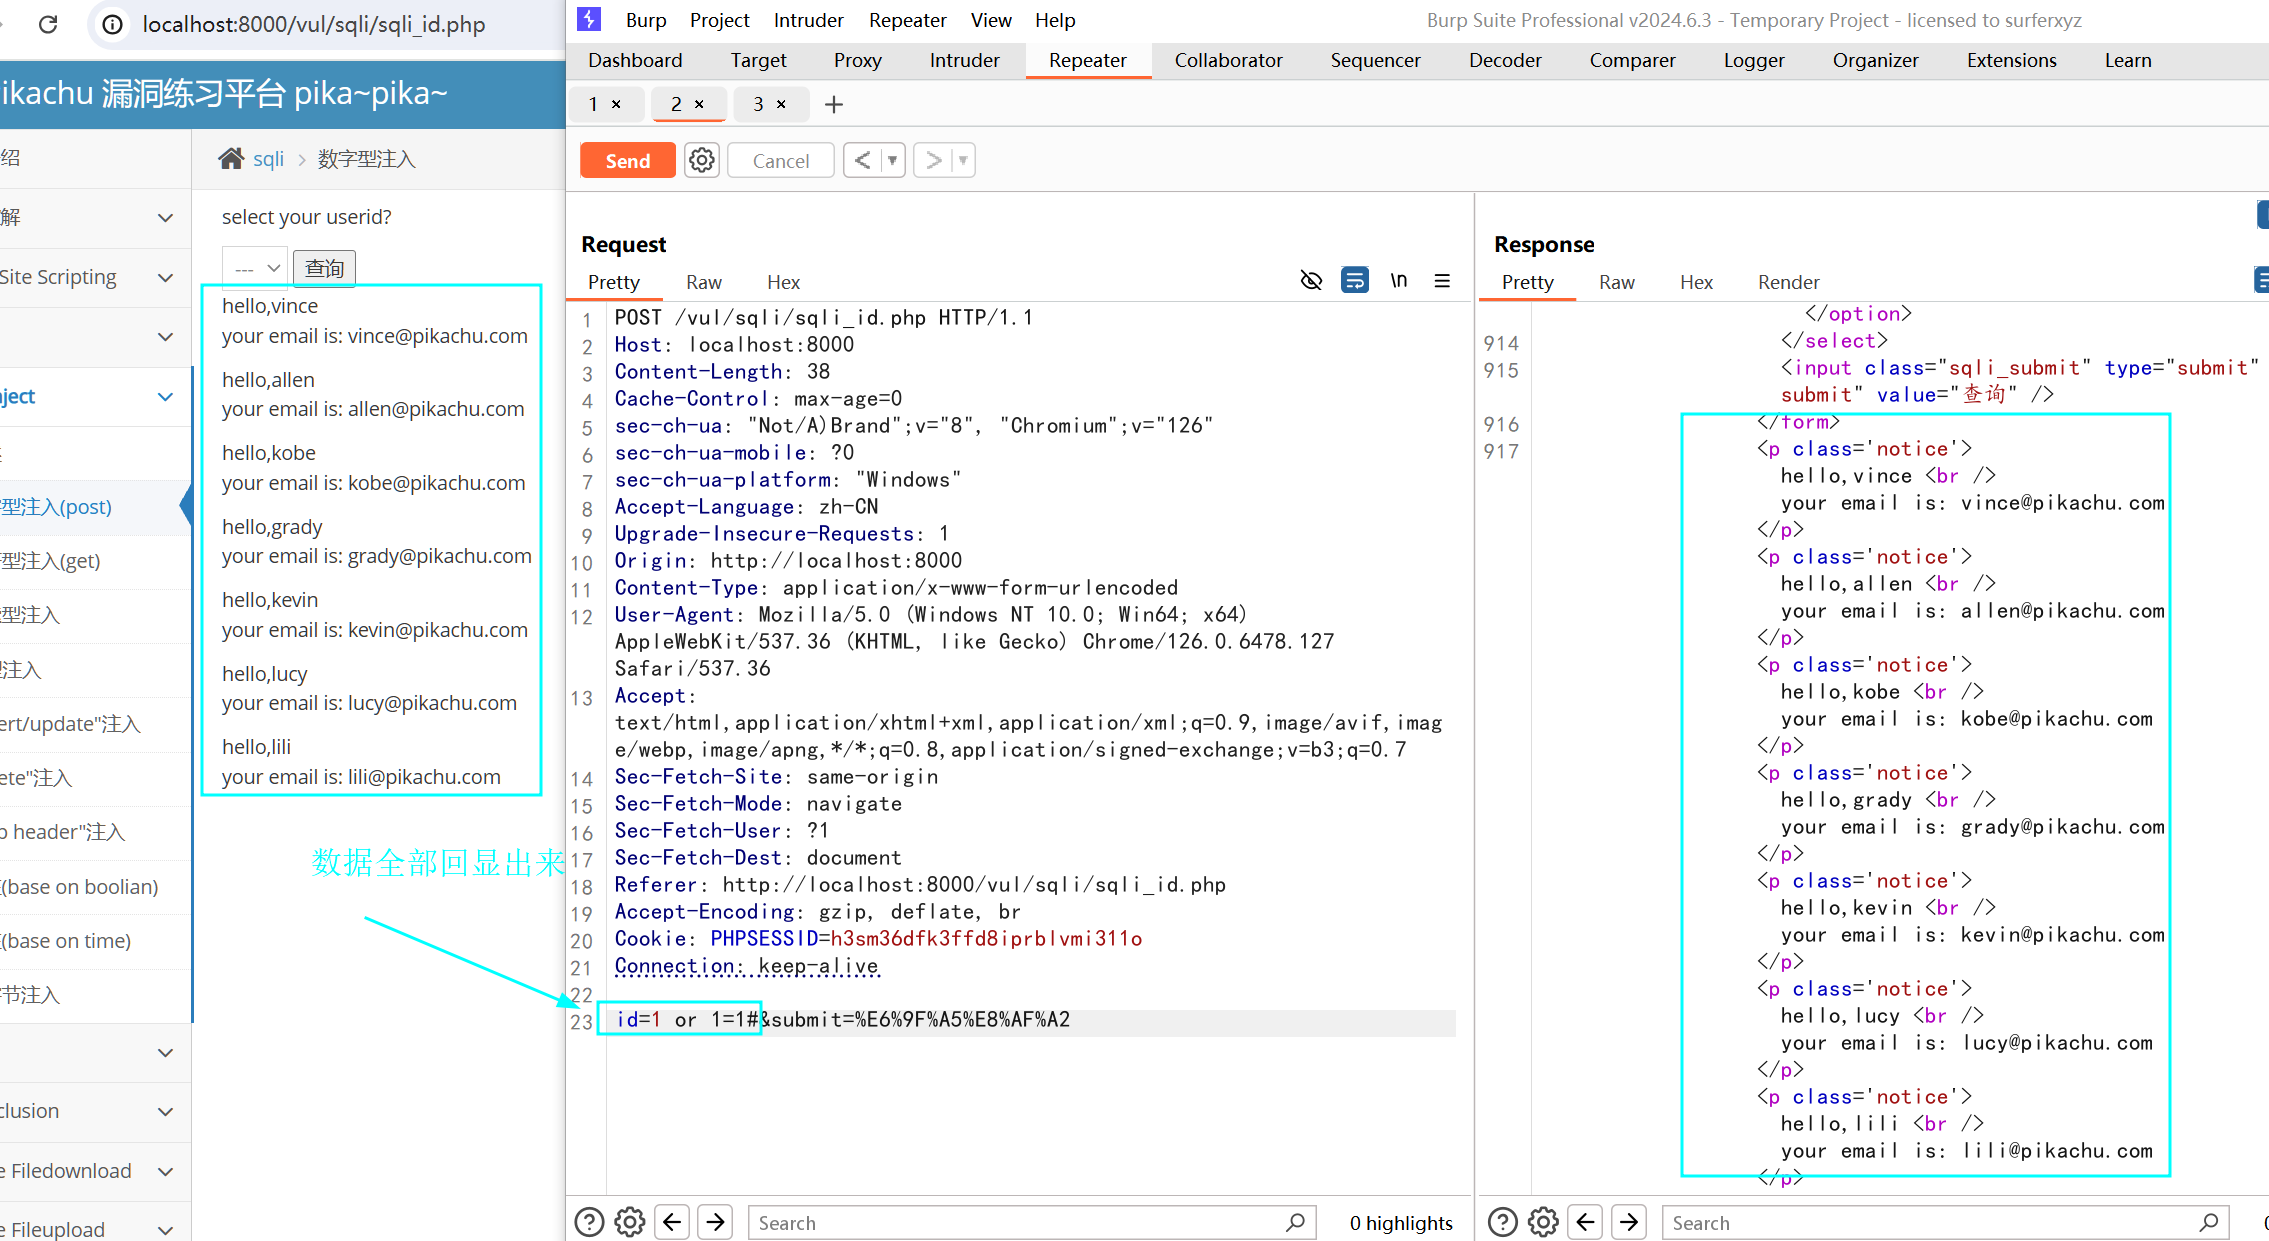This screenshot has width=2269, height=1241.
Task: Close Repeater tab 2
Action: pyautogui.click(x=700, y=104)
